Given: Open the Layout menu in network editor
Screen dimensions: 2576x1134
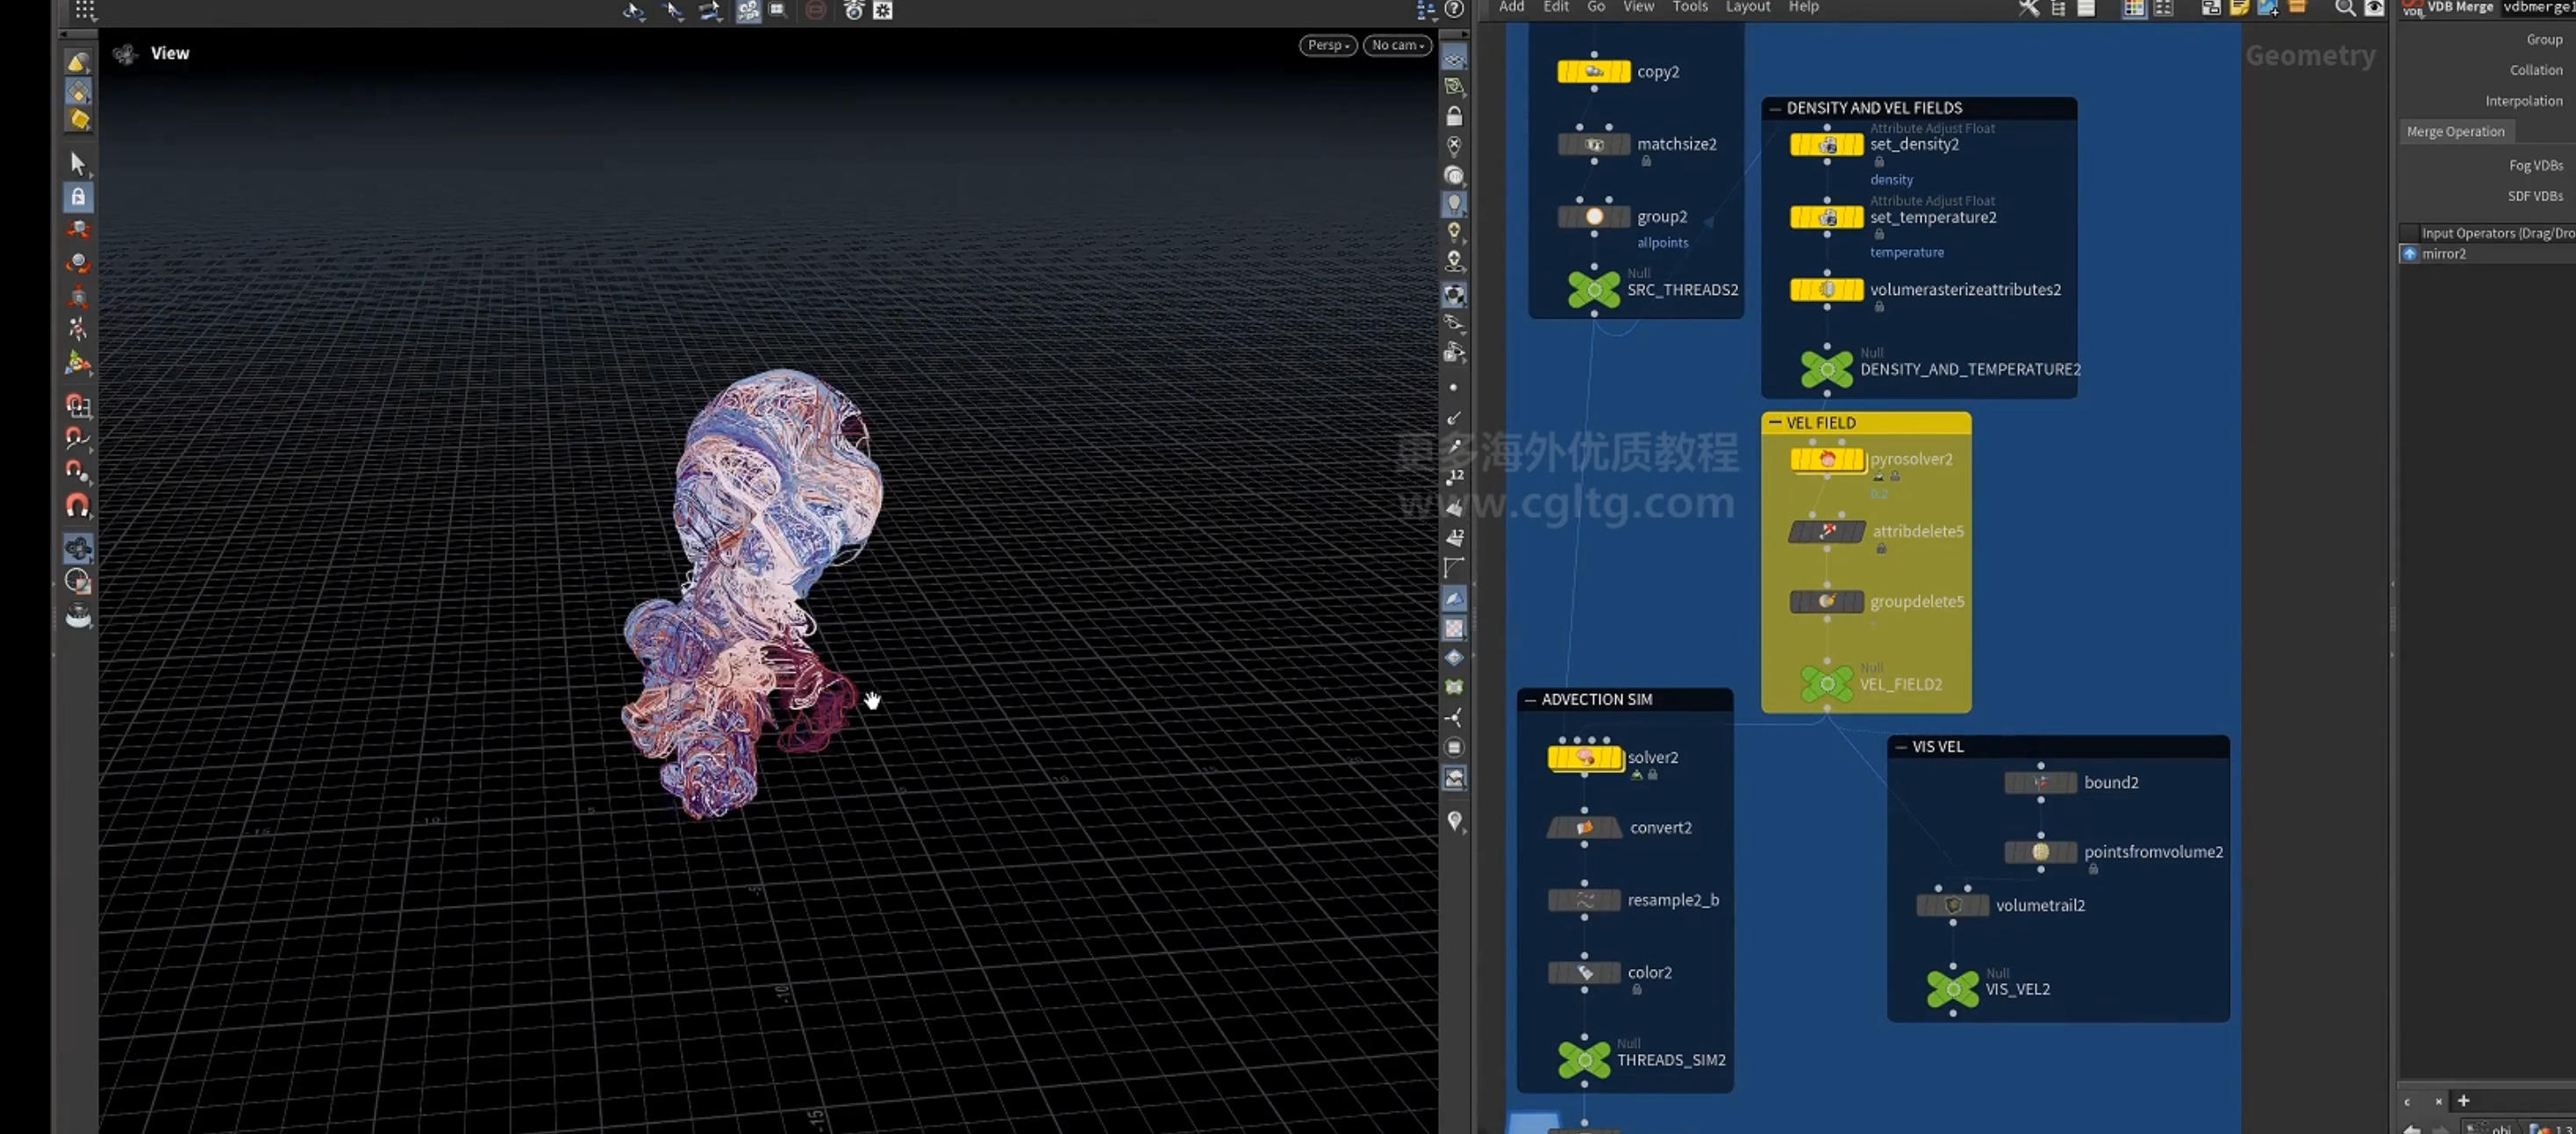Looking at the screenshot, I should pyautogui.click(x=1747, y=7).
